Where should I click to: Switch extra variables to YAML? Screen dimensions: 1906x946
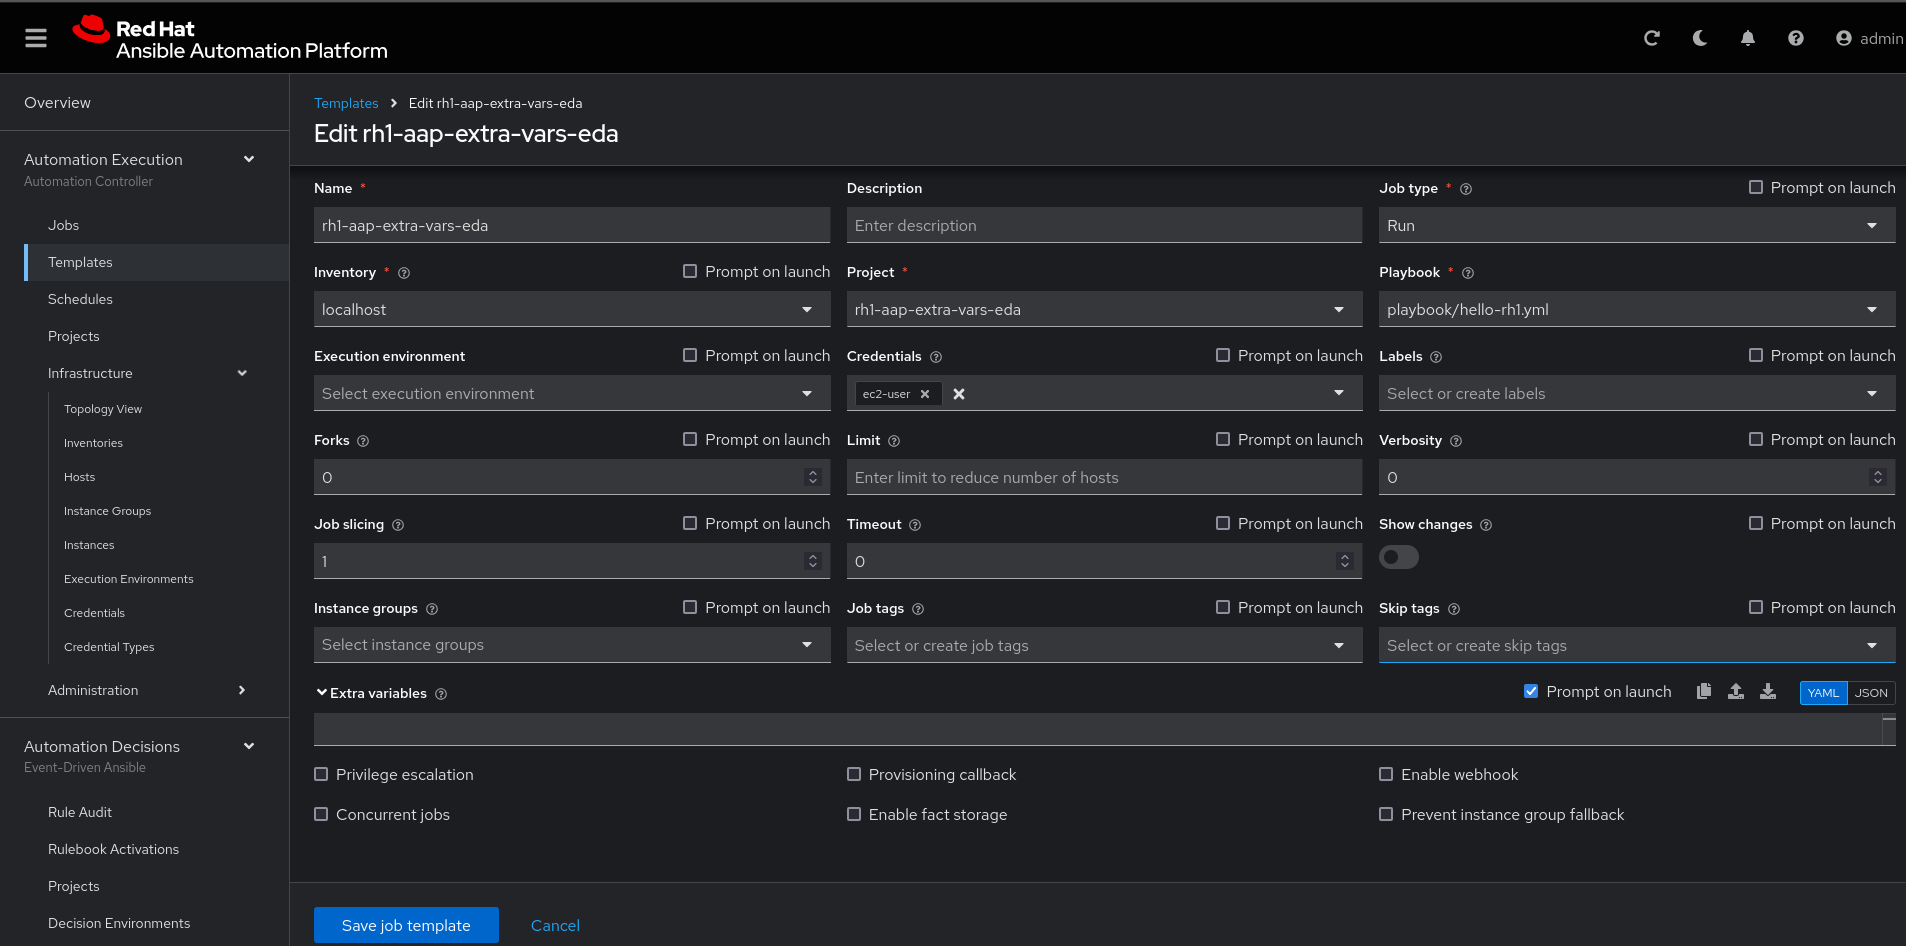coord(1823,693)
